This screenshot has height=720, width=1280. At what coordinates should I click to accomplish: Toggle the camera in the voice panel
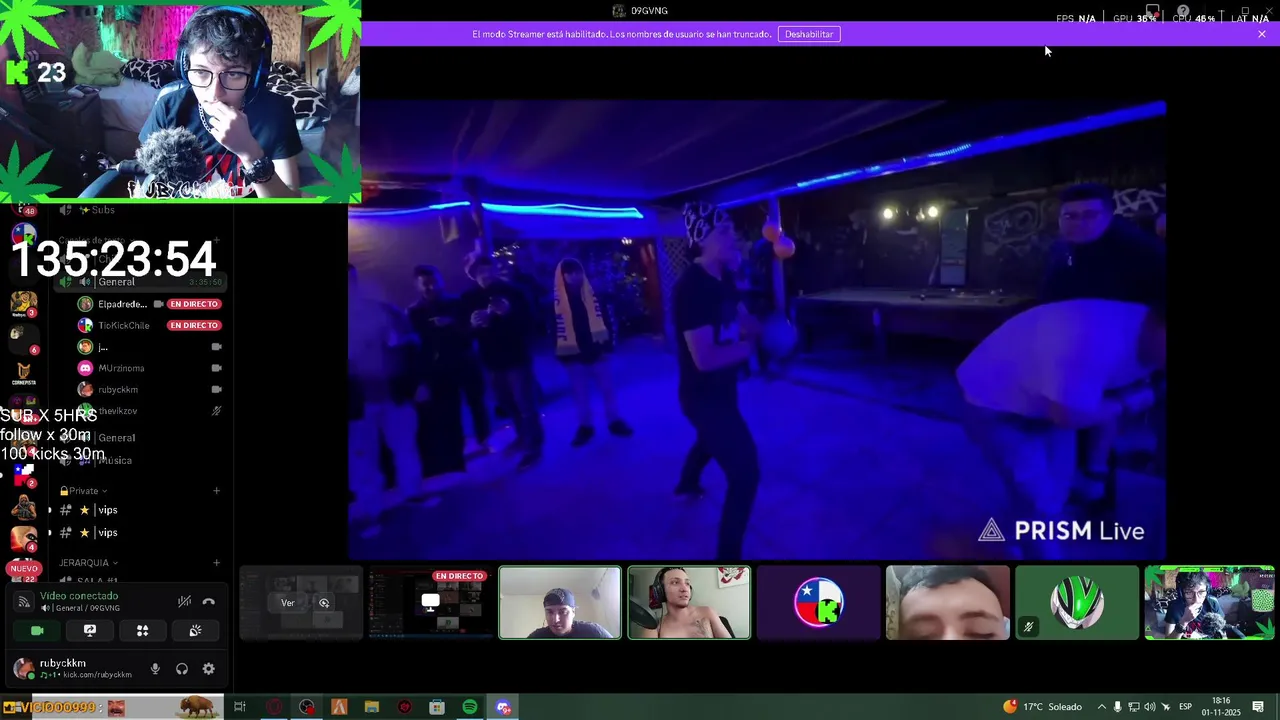tap(37, 631)
